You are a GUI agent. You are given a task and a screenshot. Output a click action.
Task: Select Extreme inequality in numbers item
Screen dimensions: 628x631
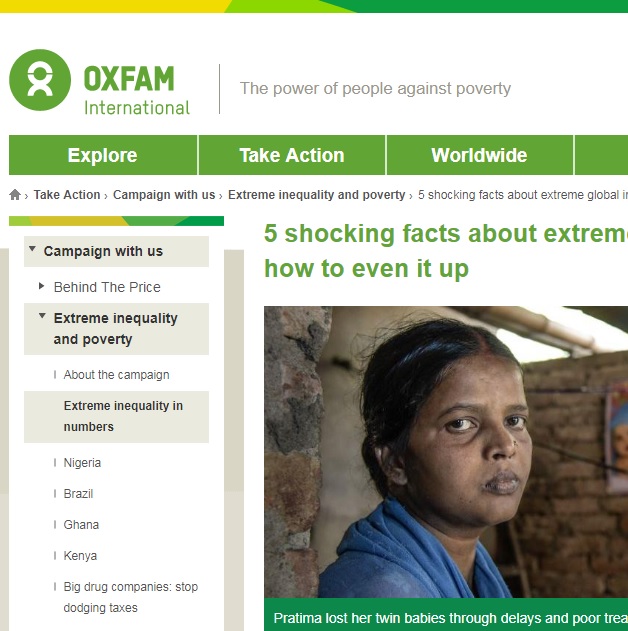pyautogui.click(x=116, y=417)
